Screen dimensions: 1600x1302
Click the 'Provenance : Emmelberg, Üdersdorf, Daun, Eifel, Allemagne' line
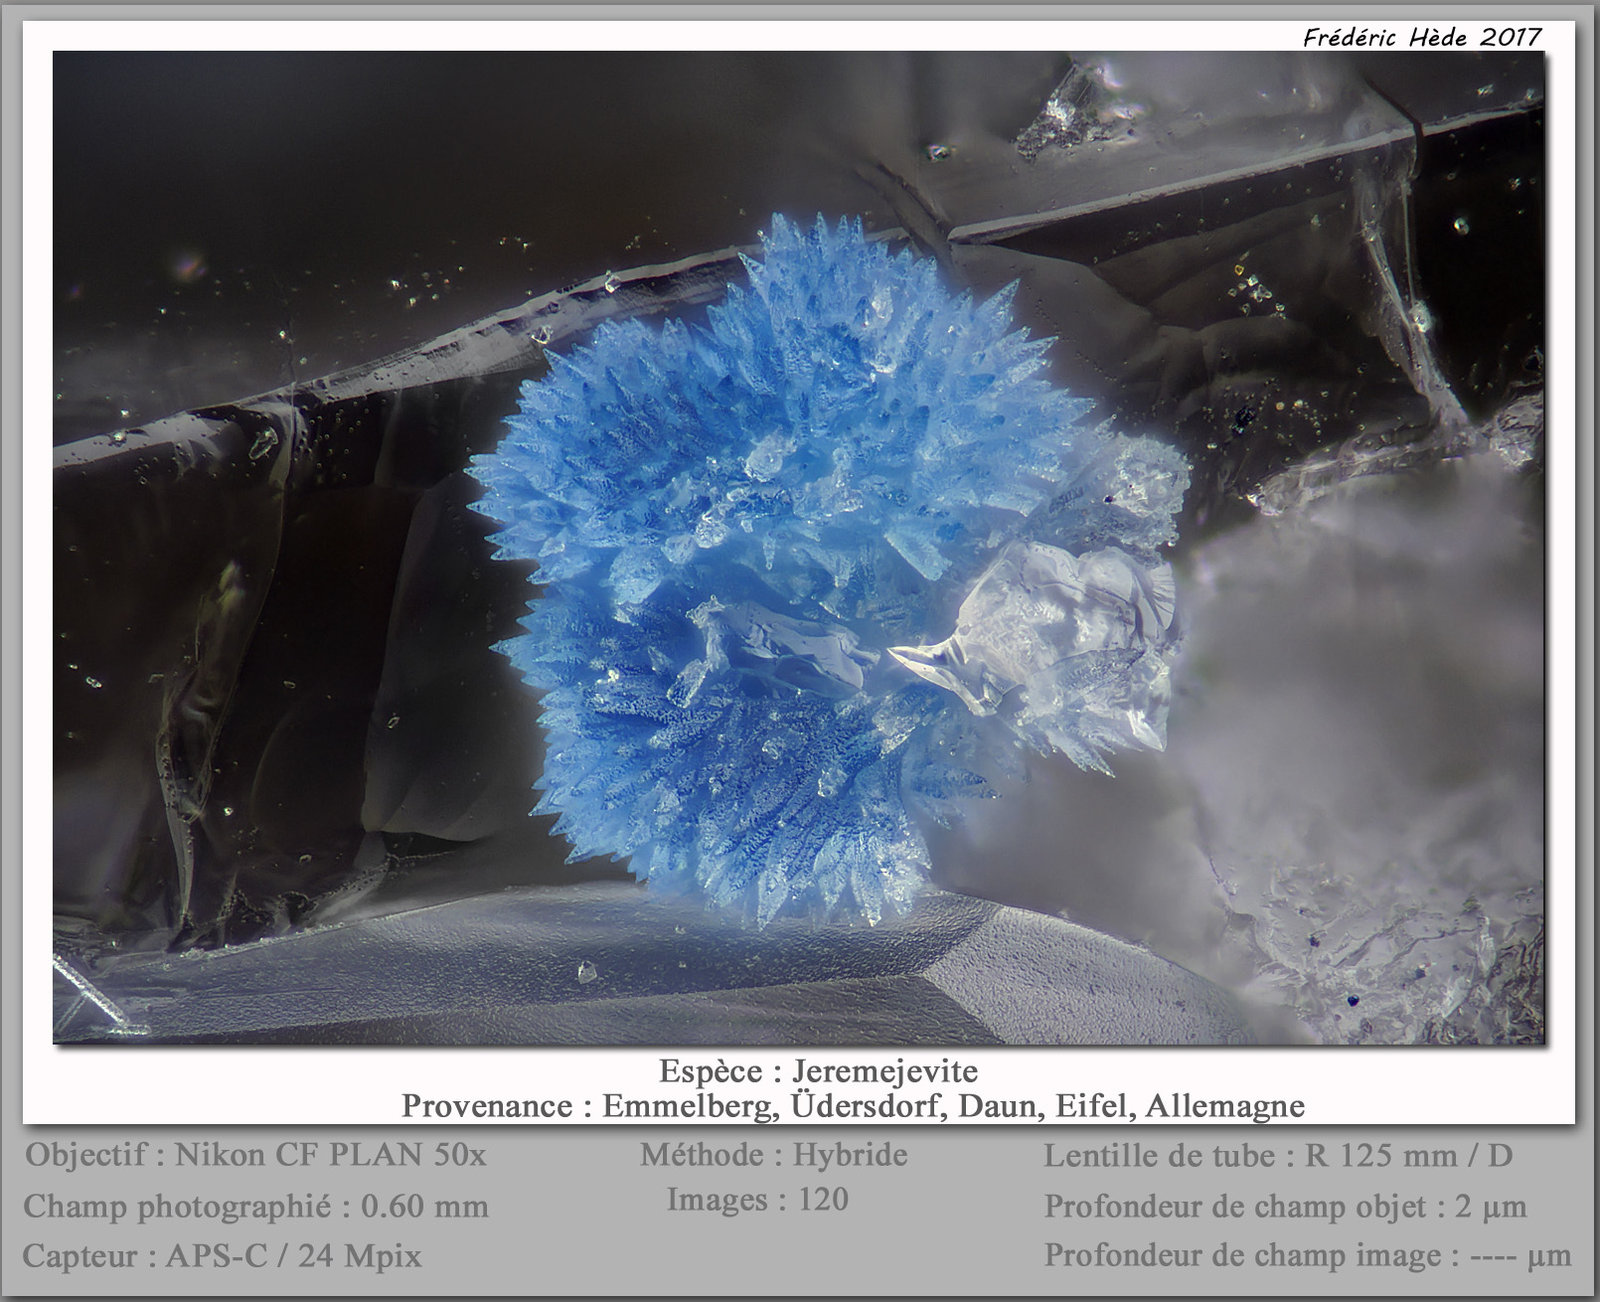853,1105
